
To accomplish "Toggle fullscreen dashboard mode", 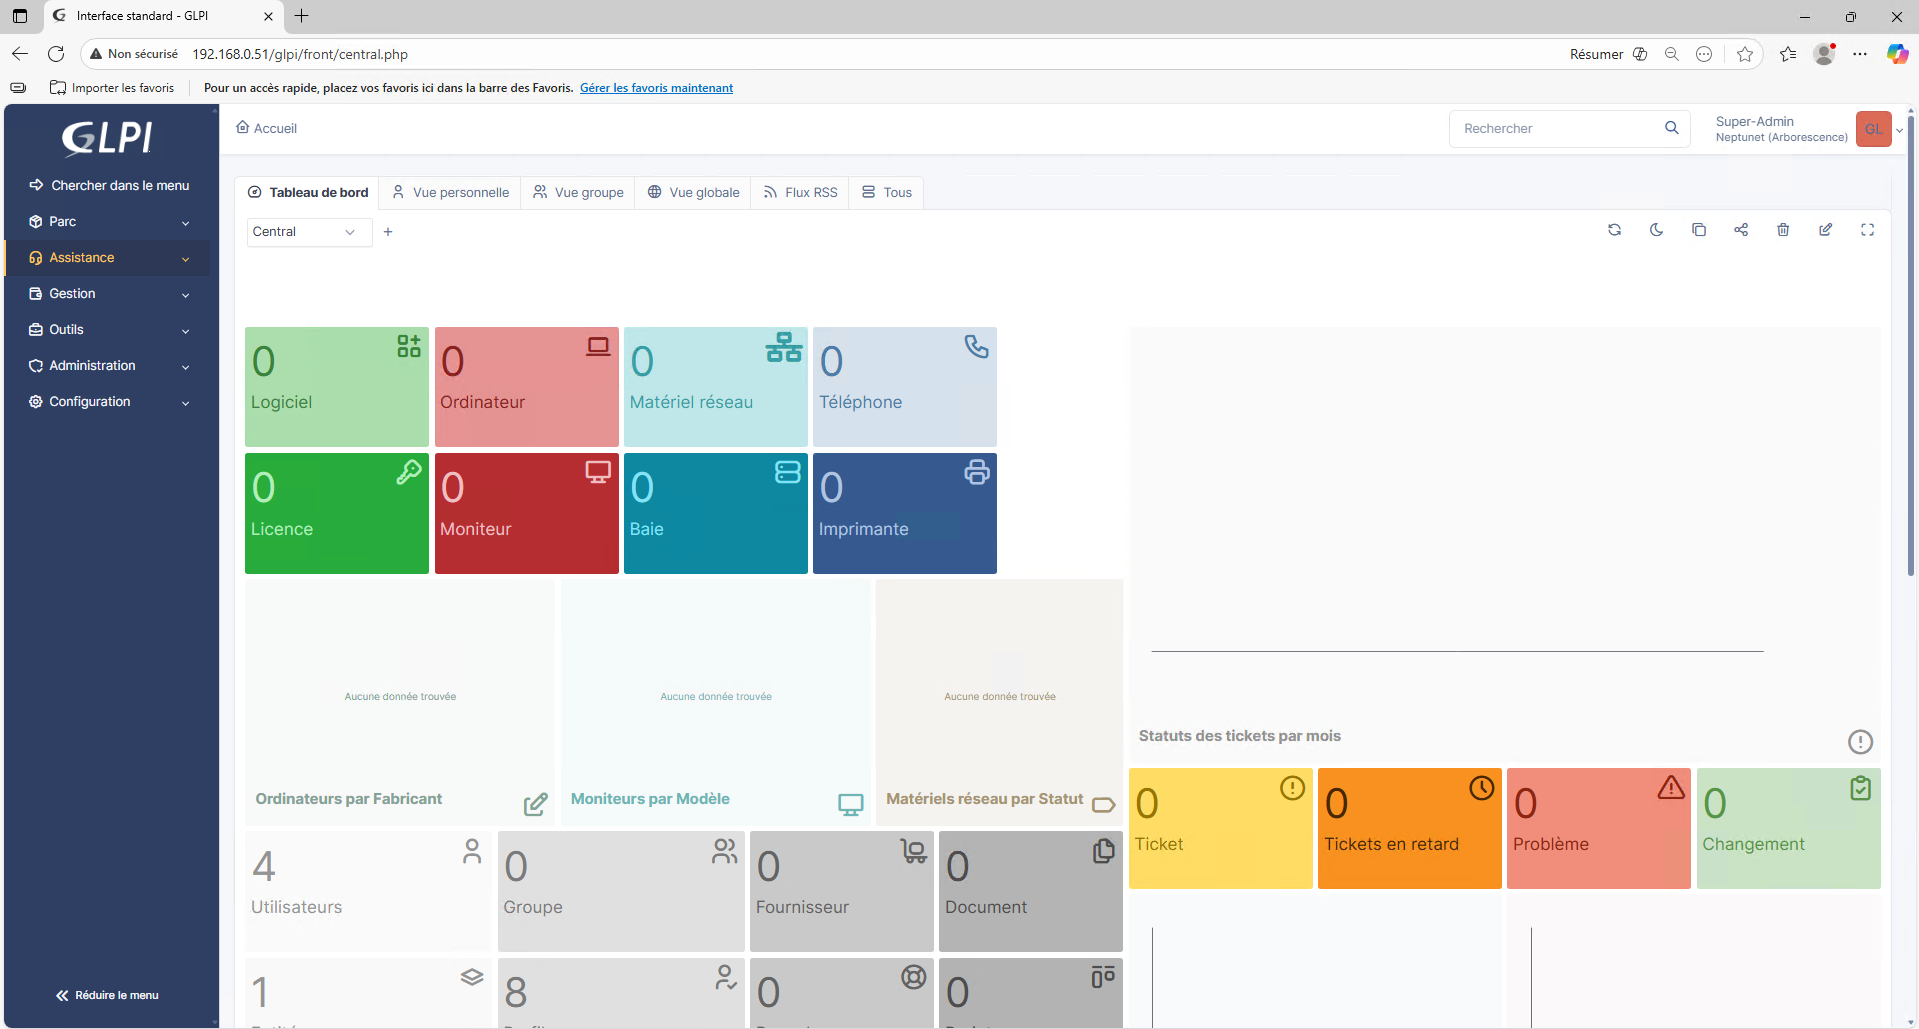I will point(1867,230).
